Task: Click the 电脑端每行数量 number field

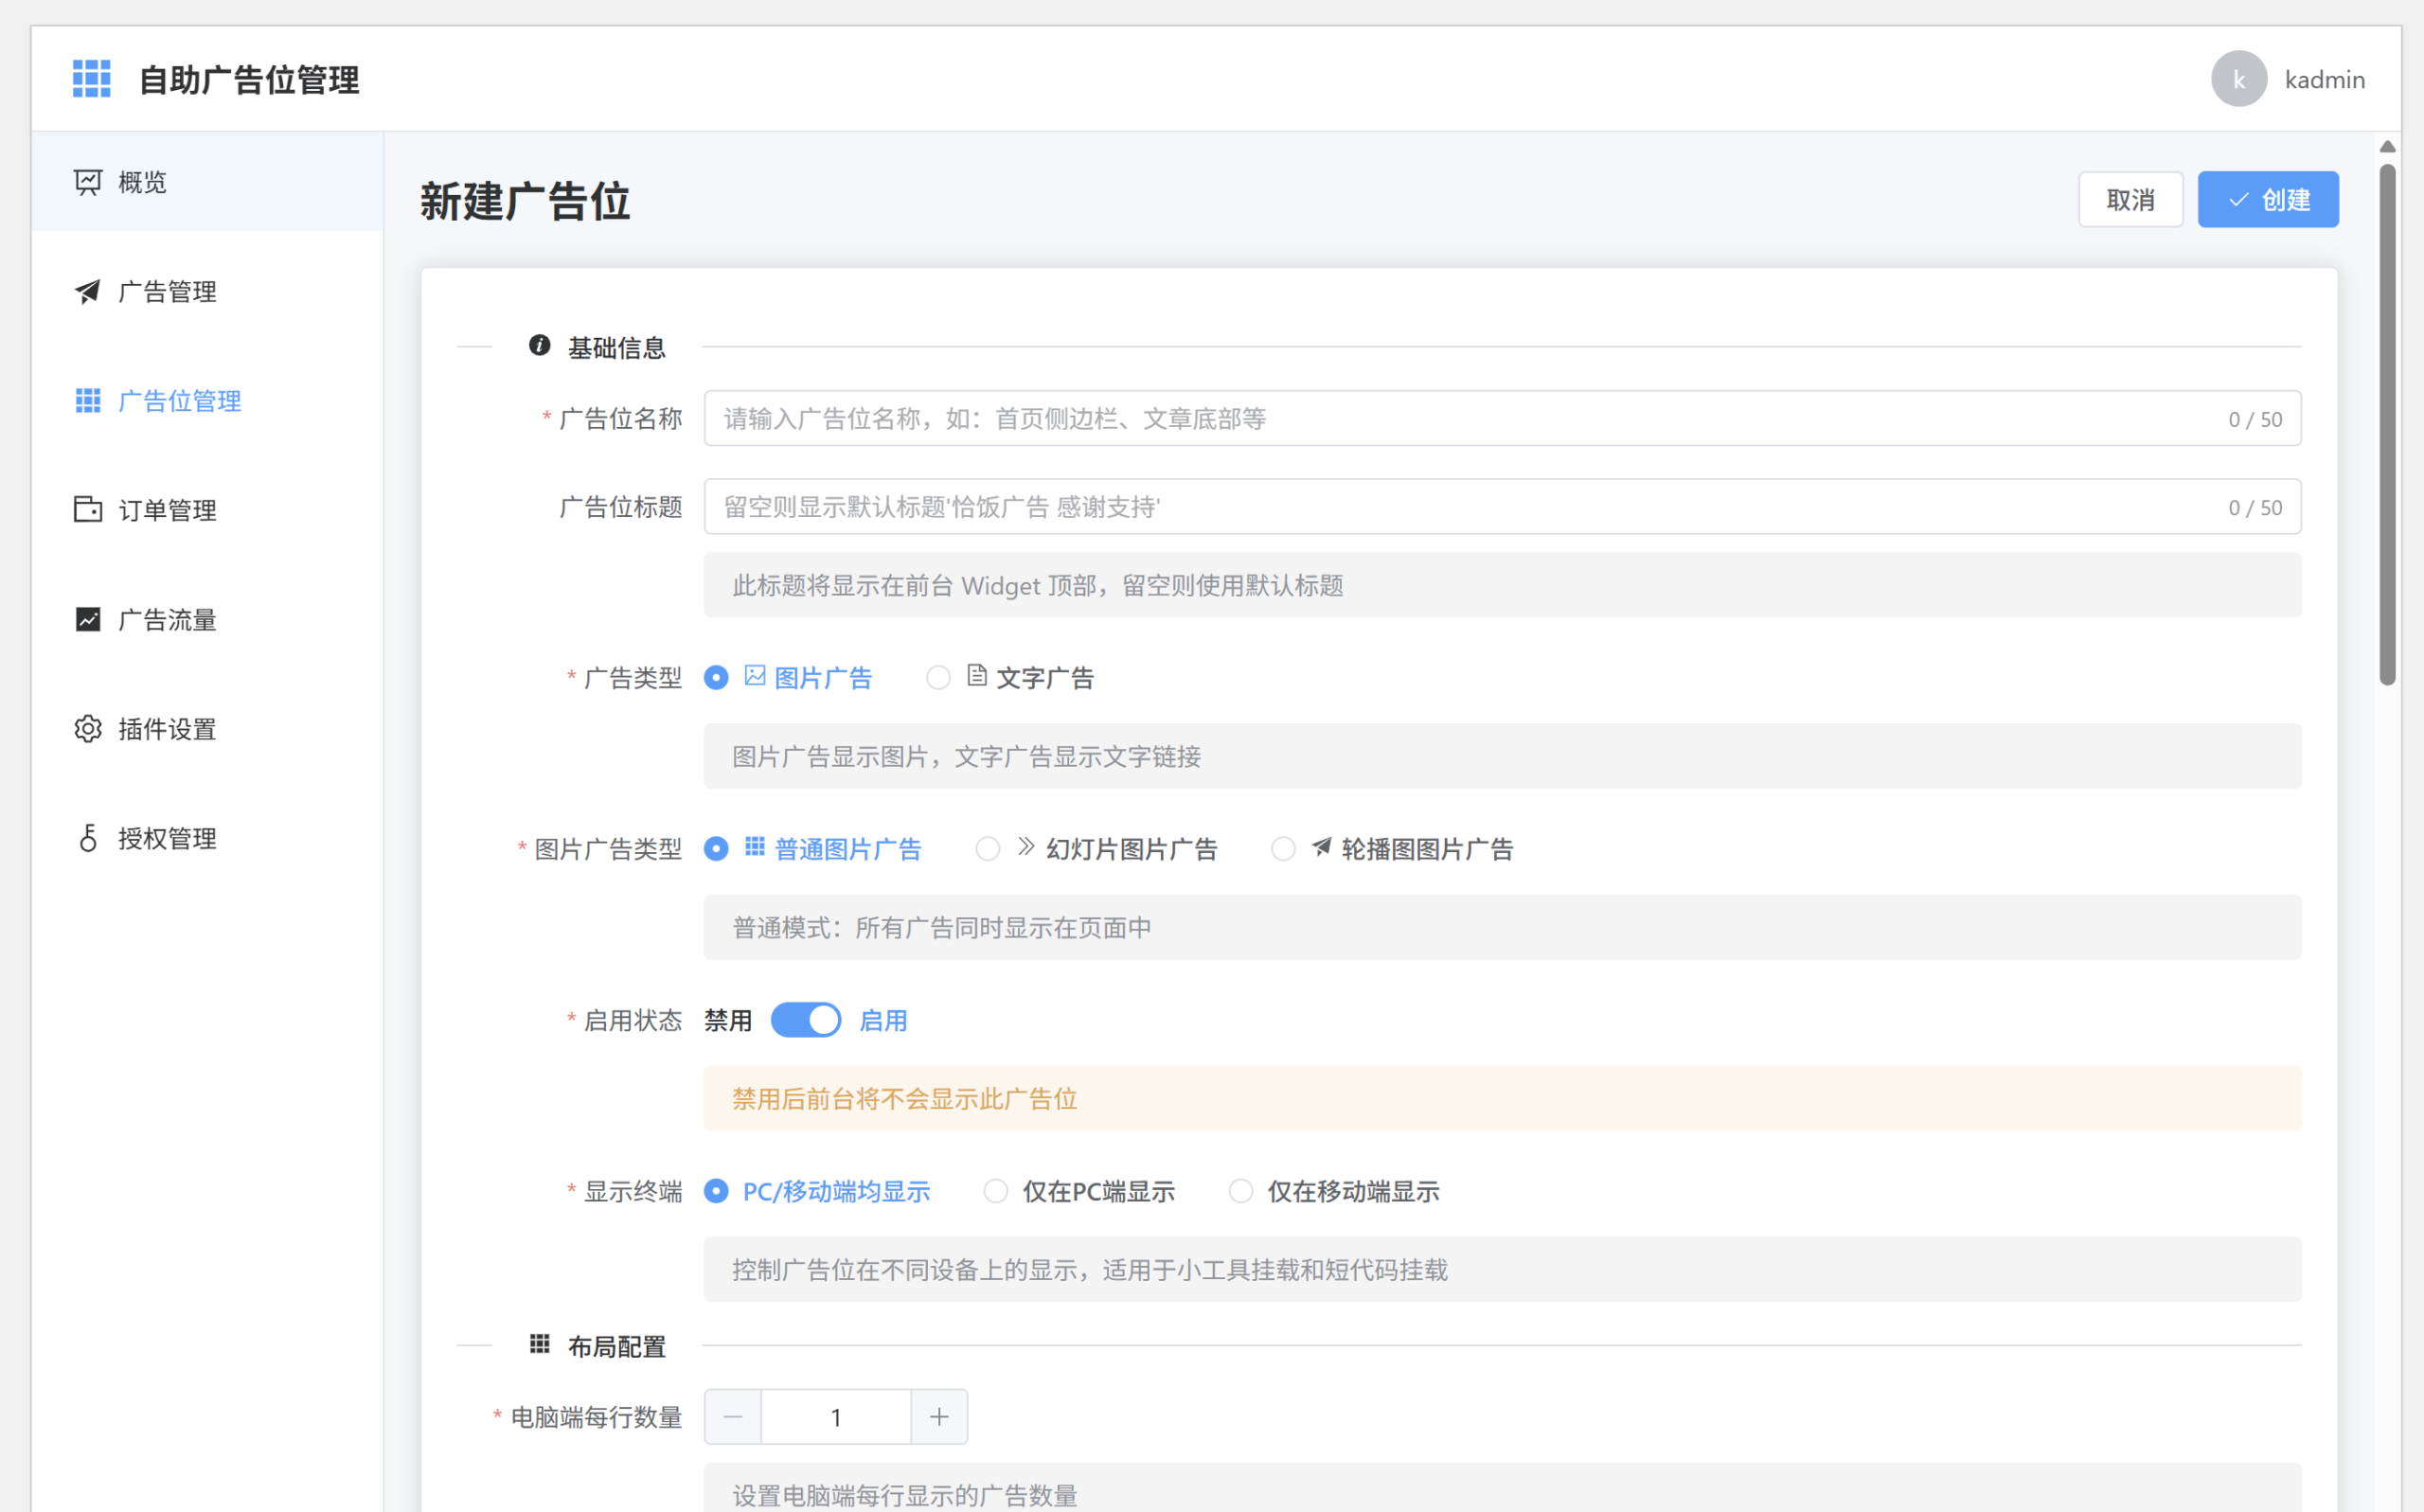Action: [x=836, y=1416]
